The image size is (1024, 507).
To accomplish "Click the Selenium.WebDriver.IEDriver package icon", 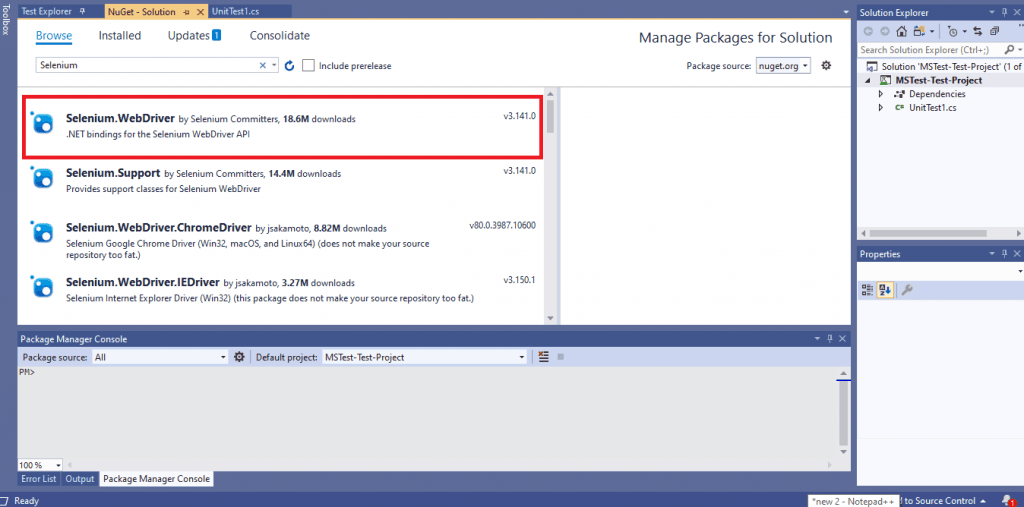I will [x=42, y=287].
